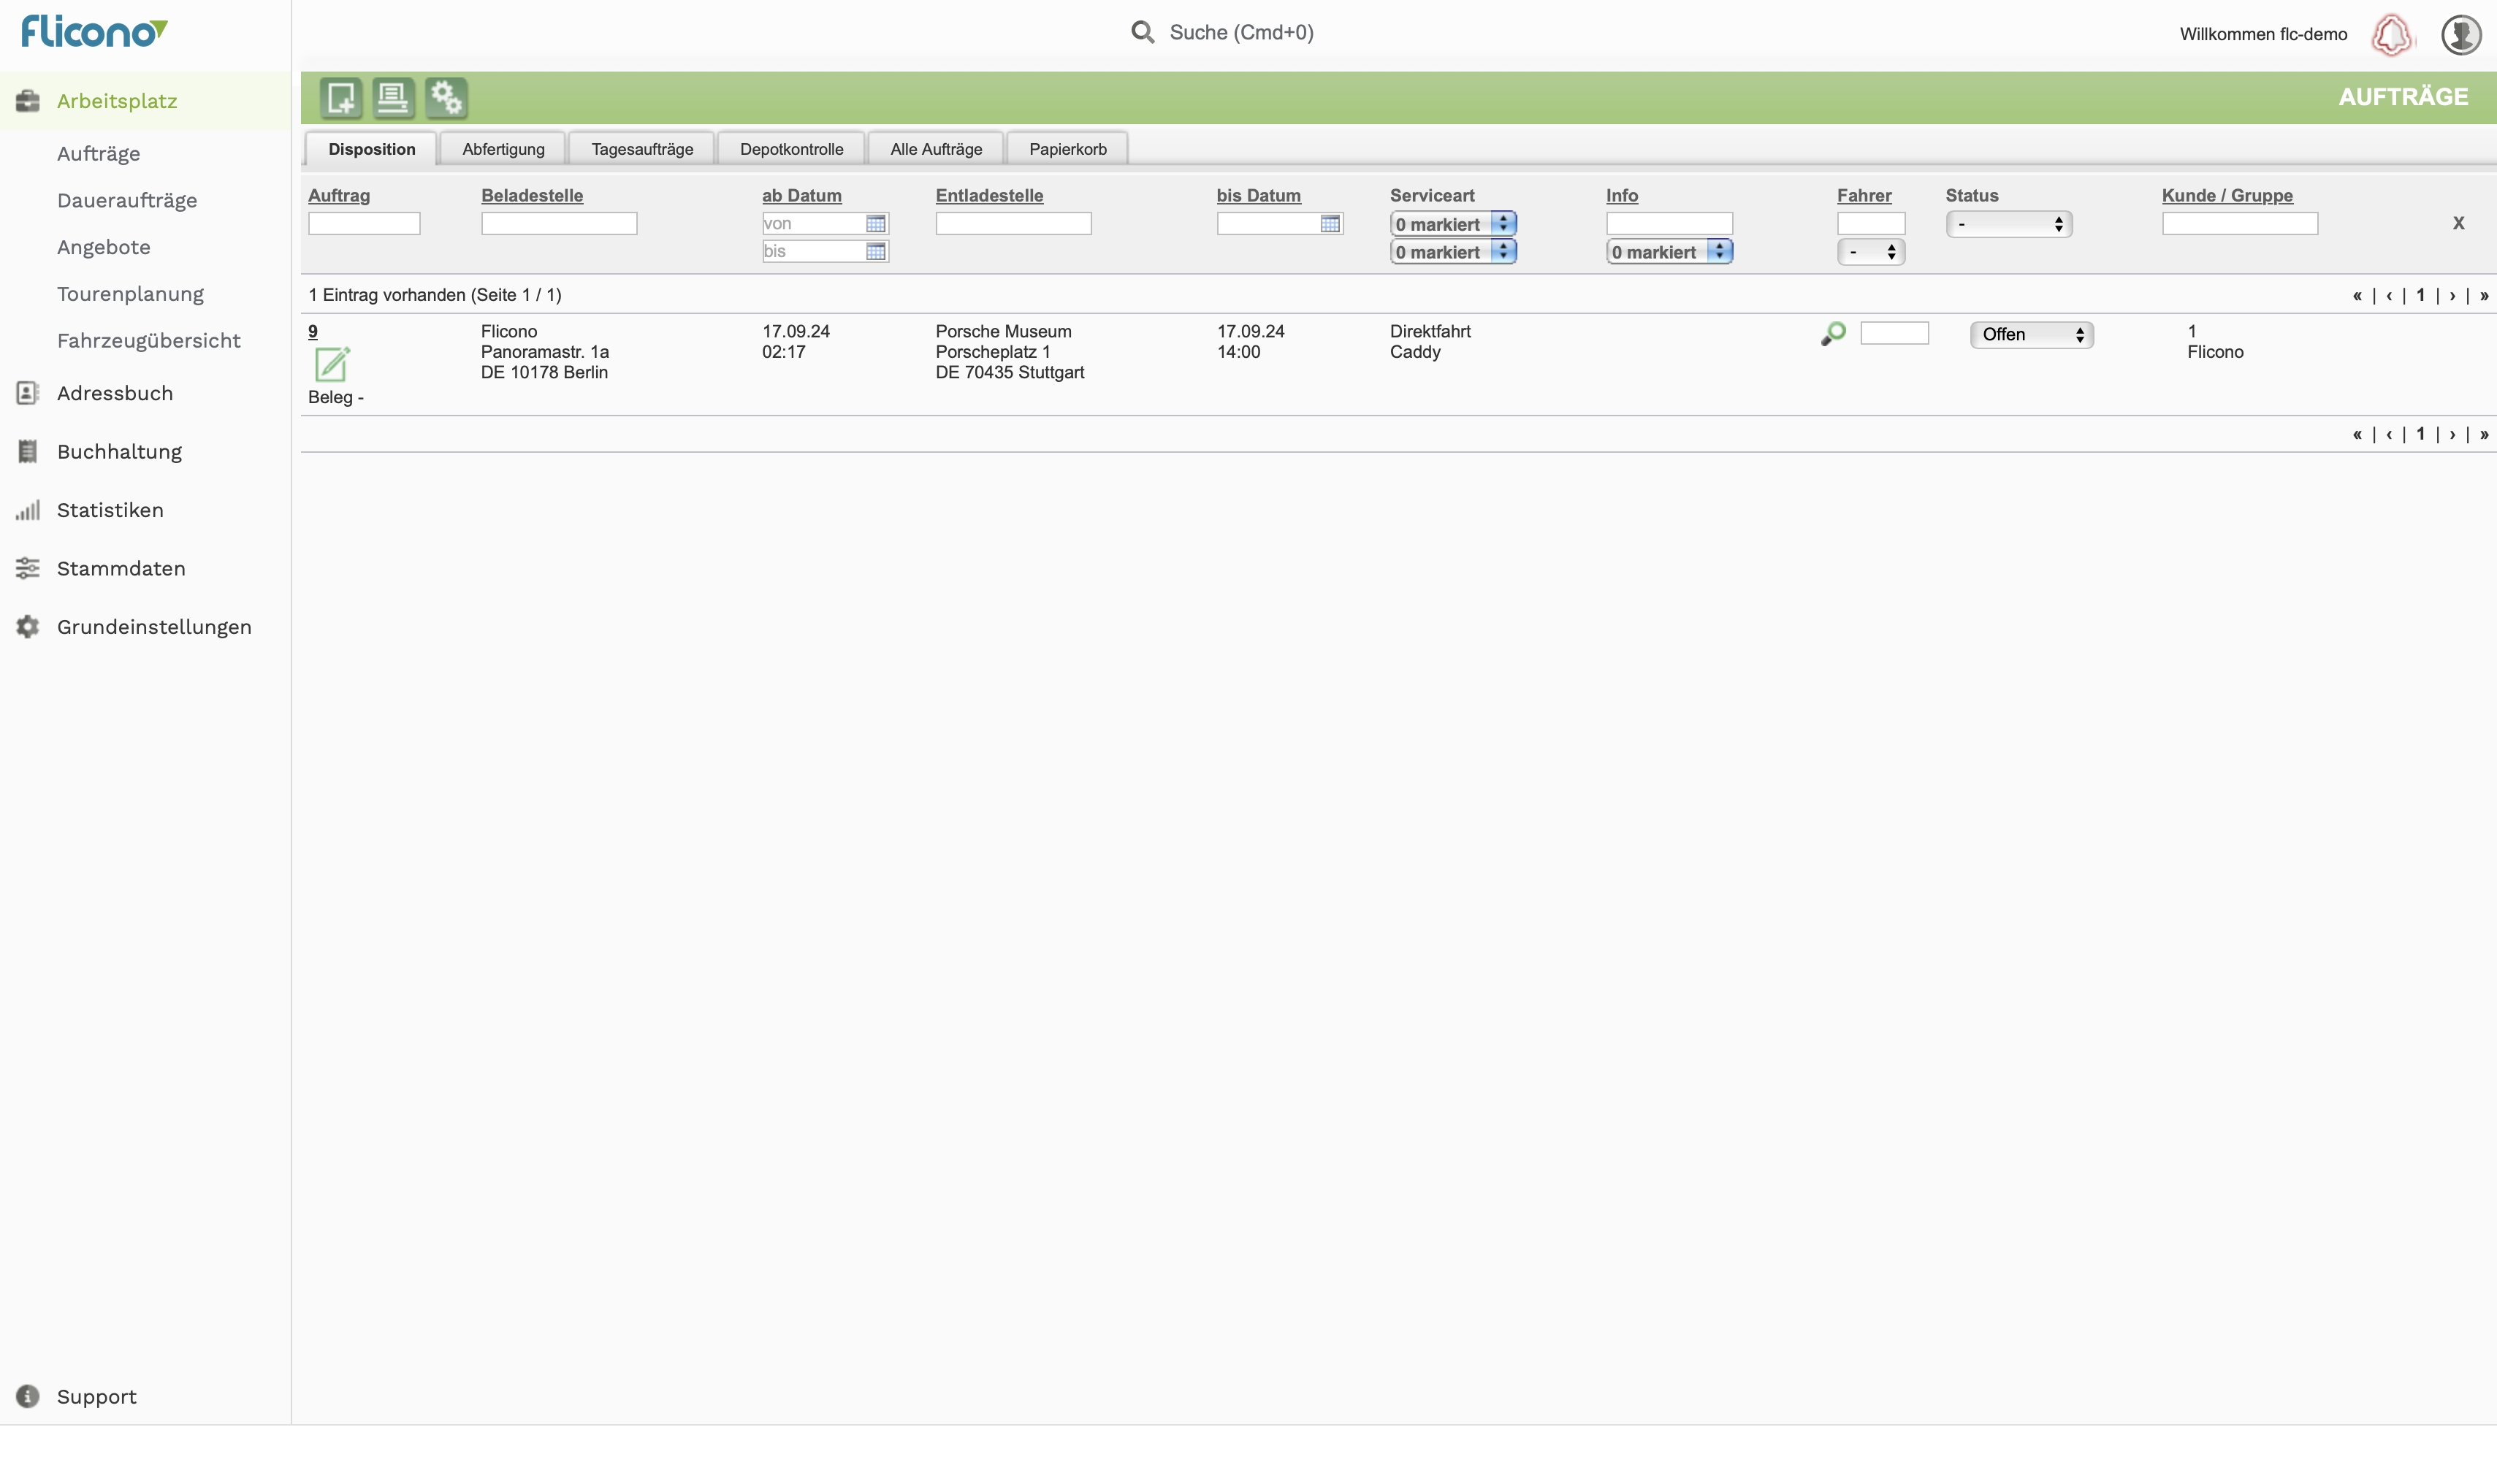Viewport: 2497px width, 1484px height.
Task: Switch to the Papierkorb tab
Action: [1067, 149]
